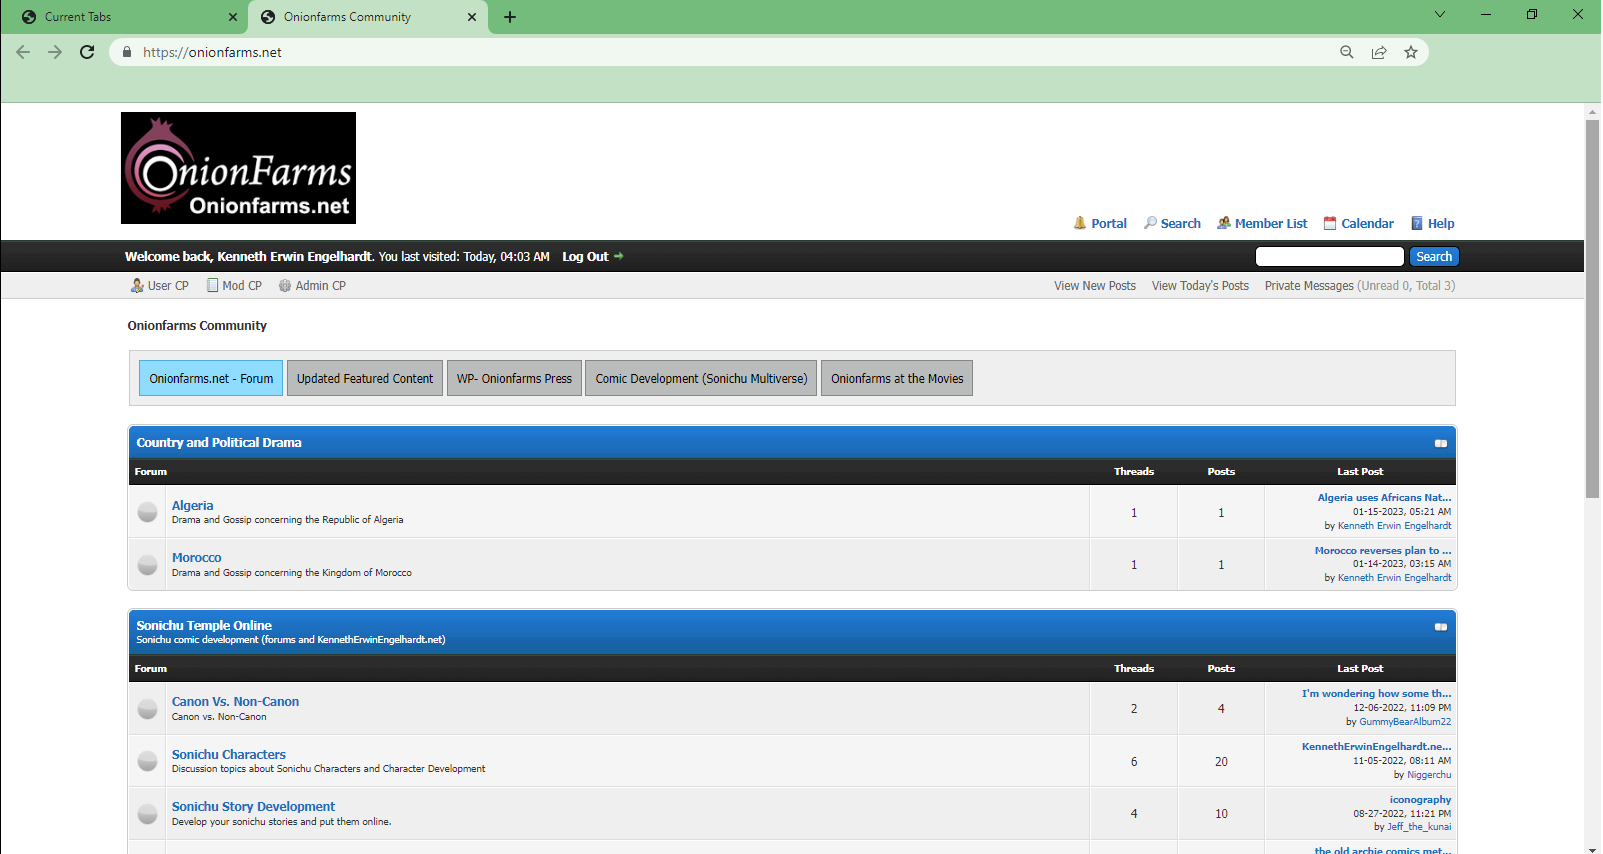Click the Canon Vs. Non-Canon status icon

(x=147, y=709)
